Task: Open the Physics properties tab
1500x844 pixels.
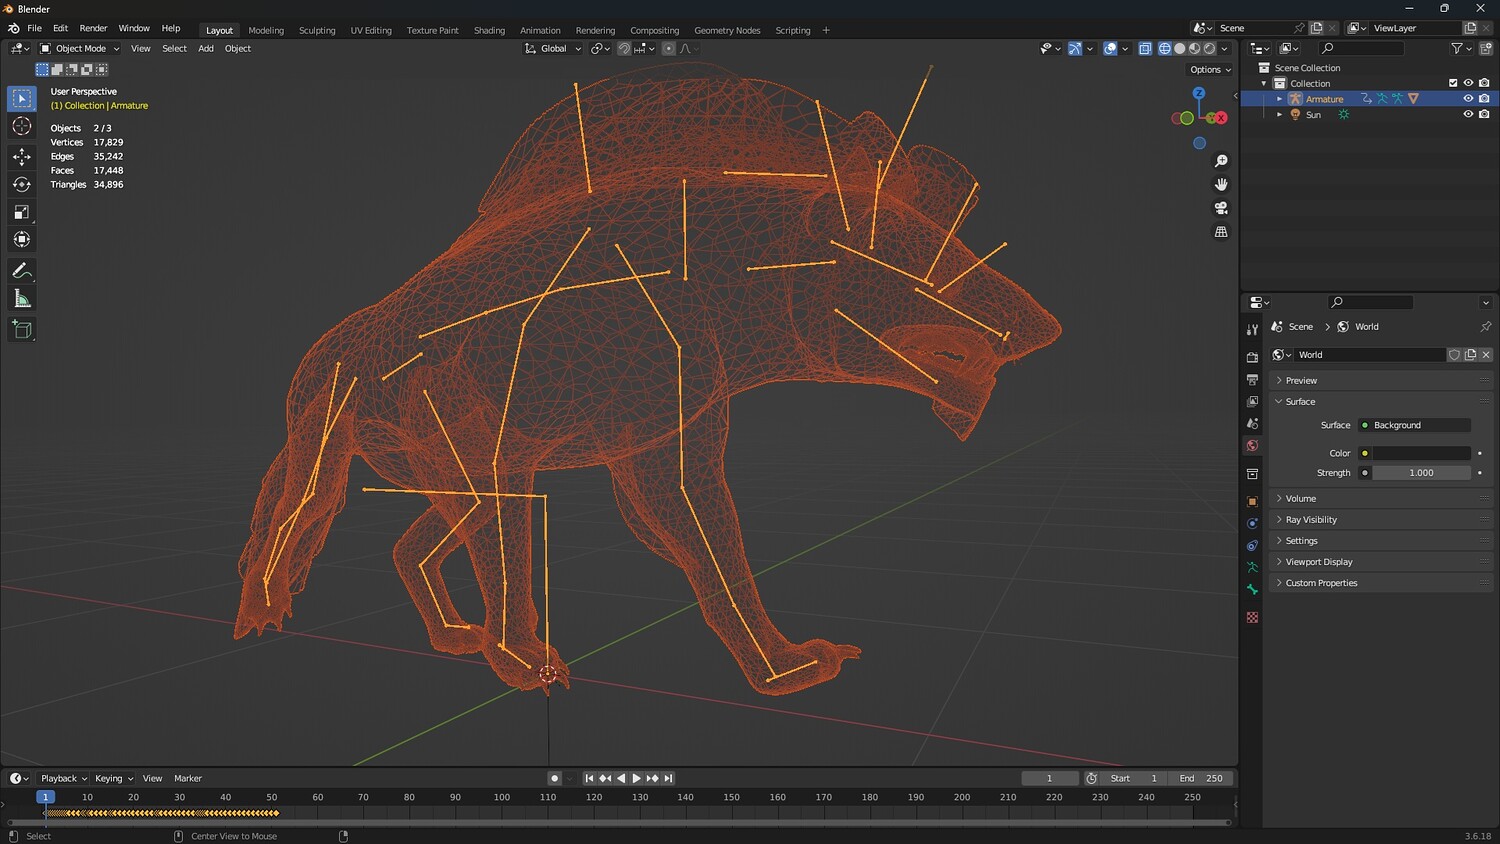Action: 1252,523
